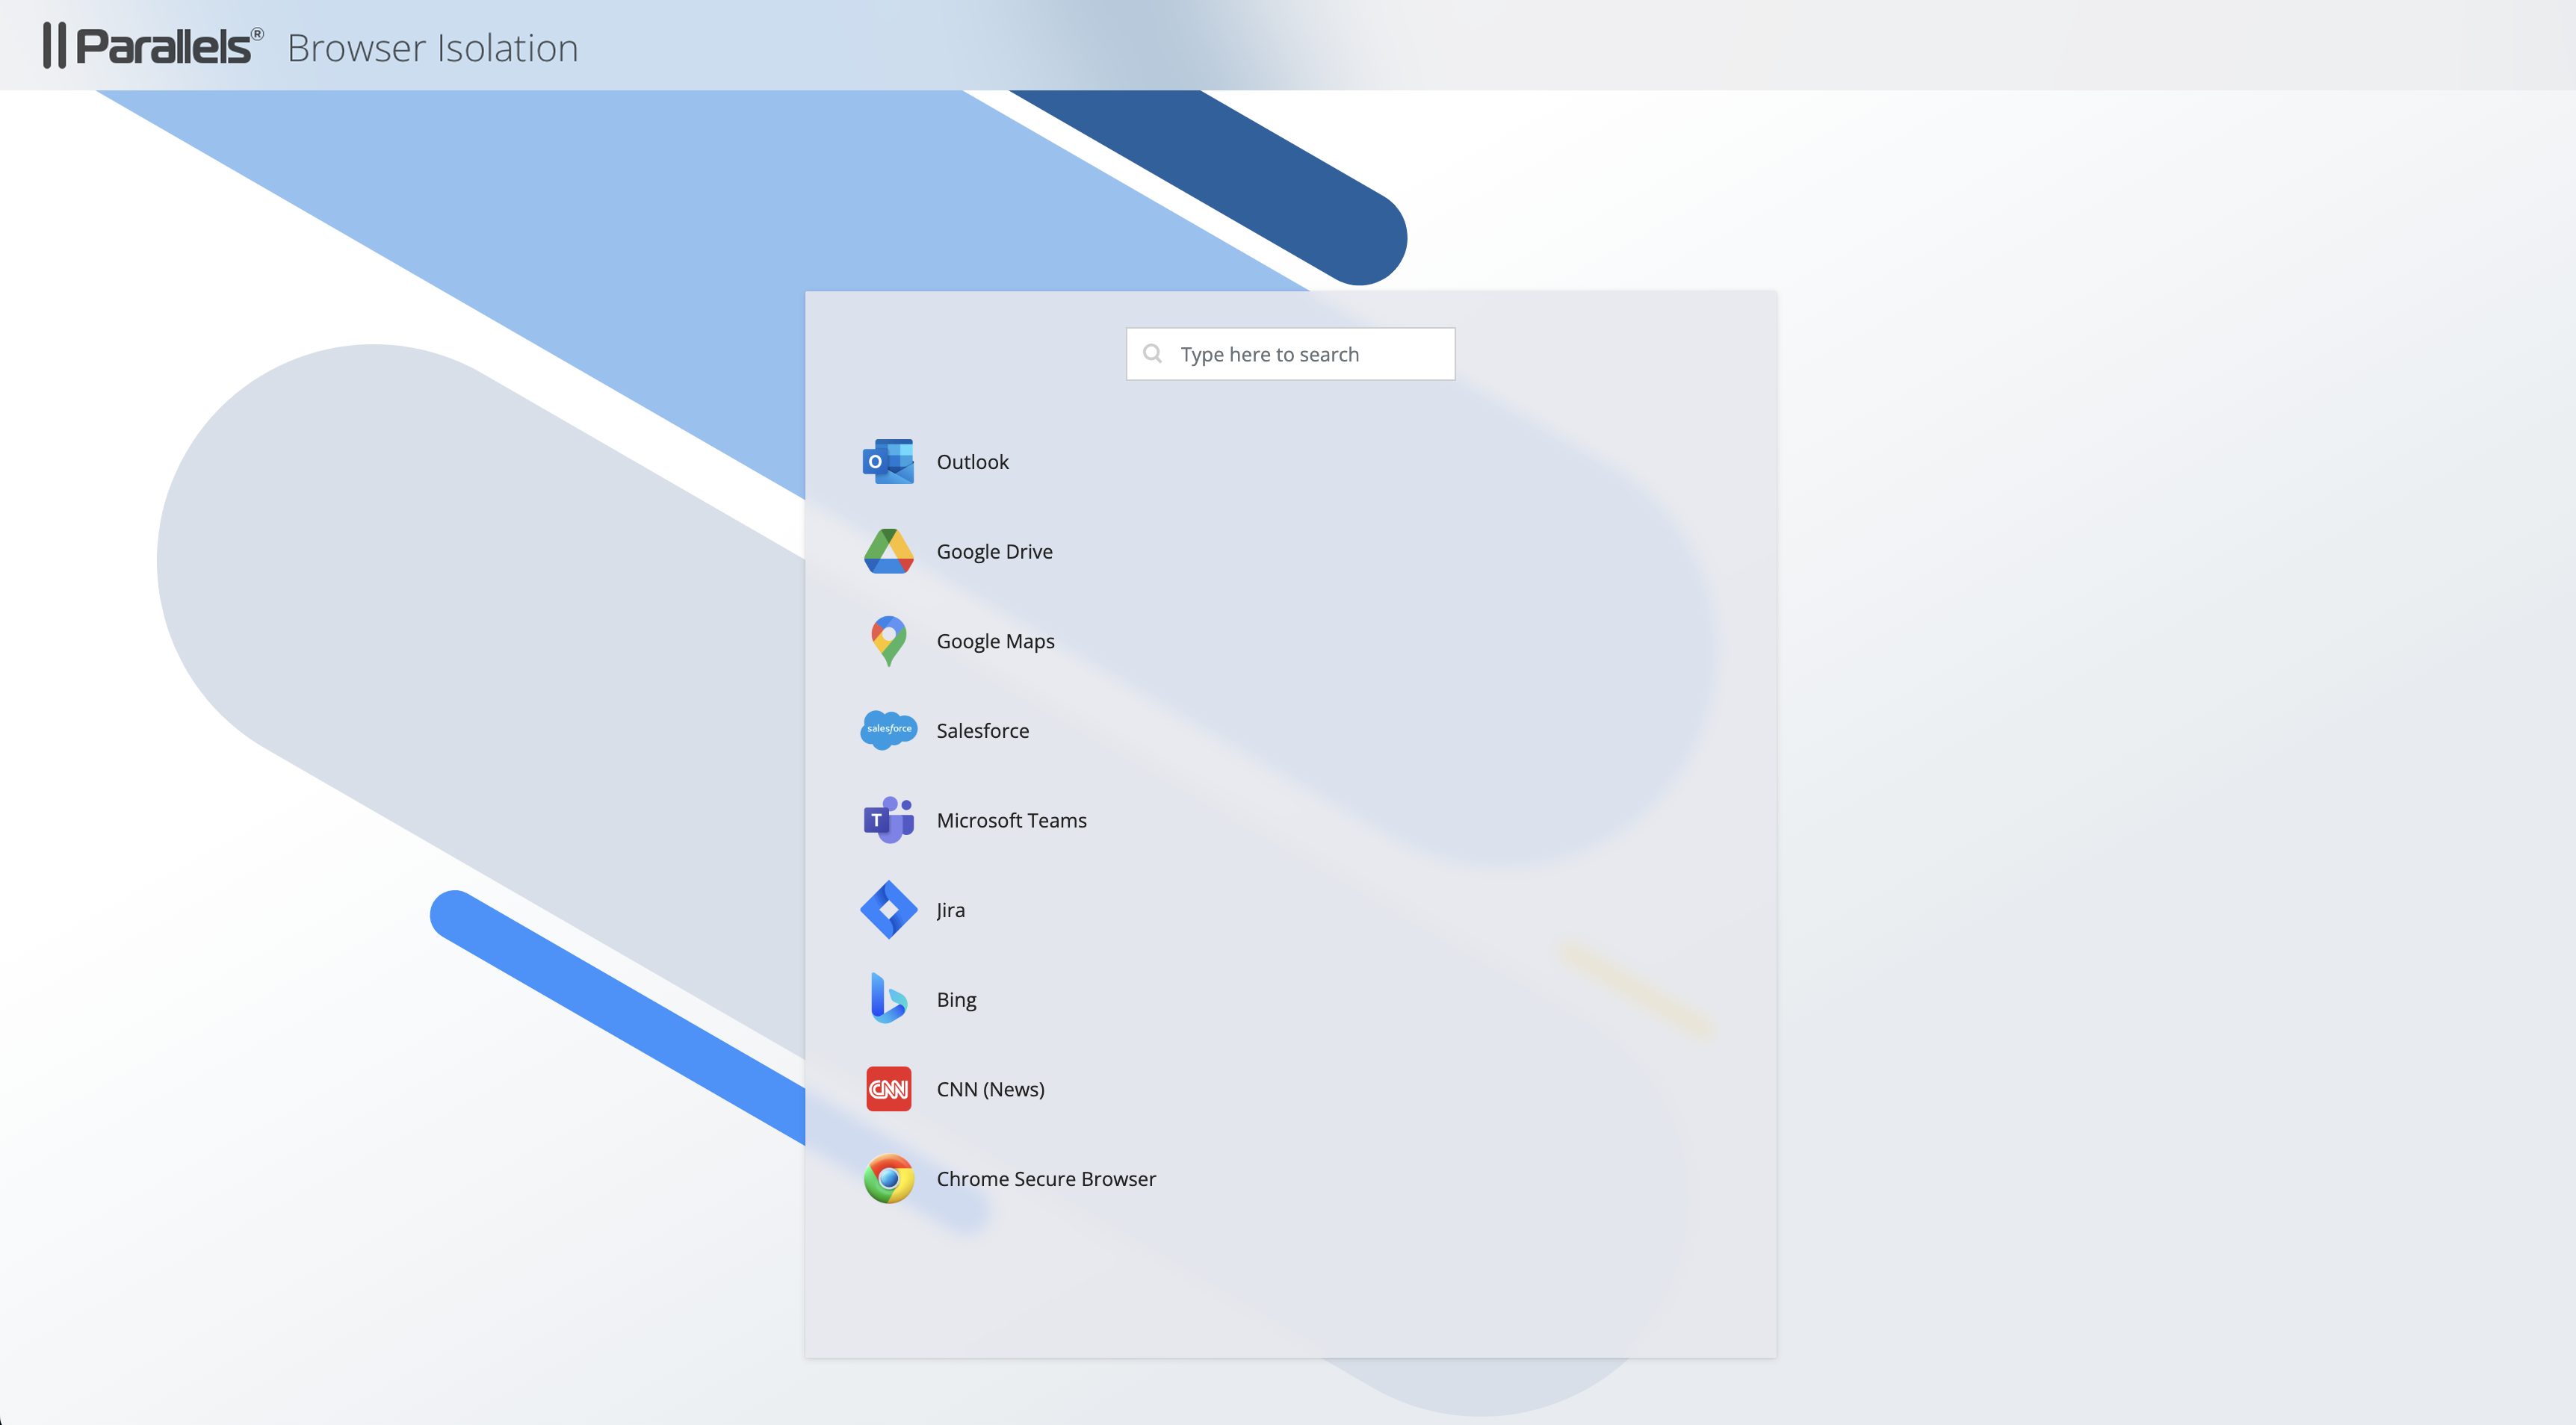Screen dimensions: 2576x1425
Task: Open the Bing logo icon
Action: pyautogui.click(x=888, y=999)
